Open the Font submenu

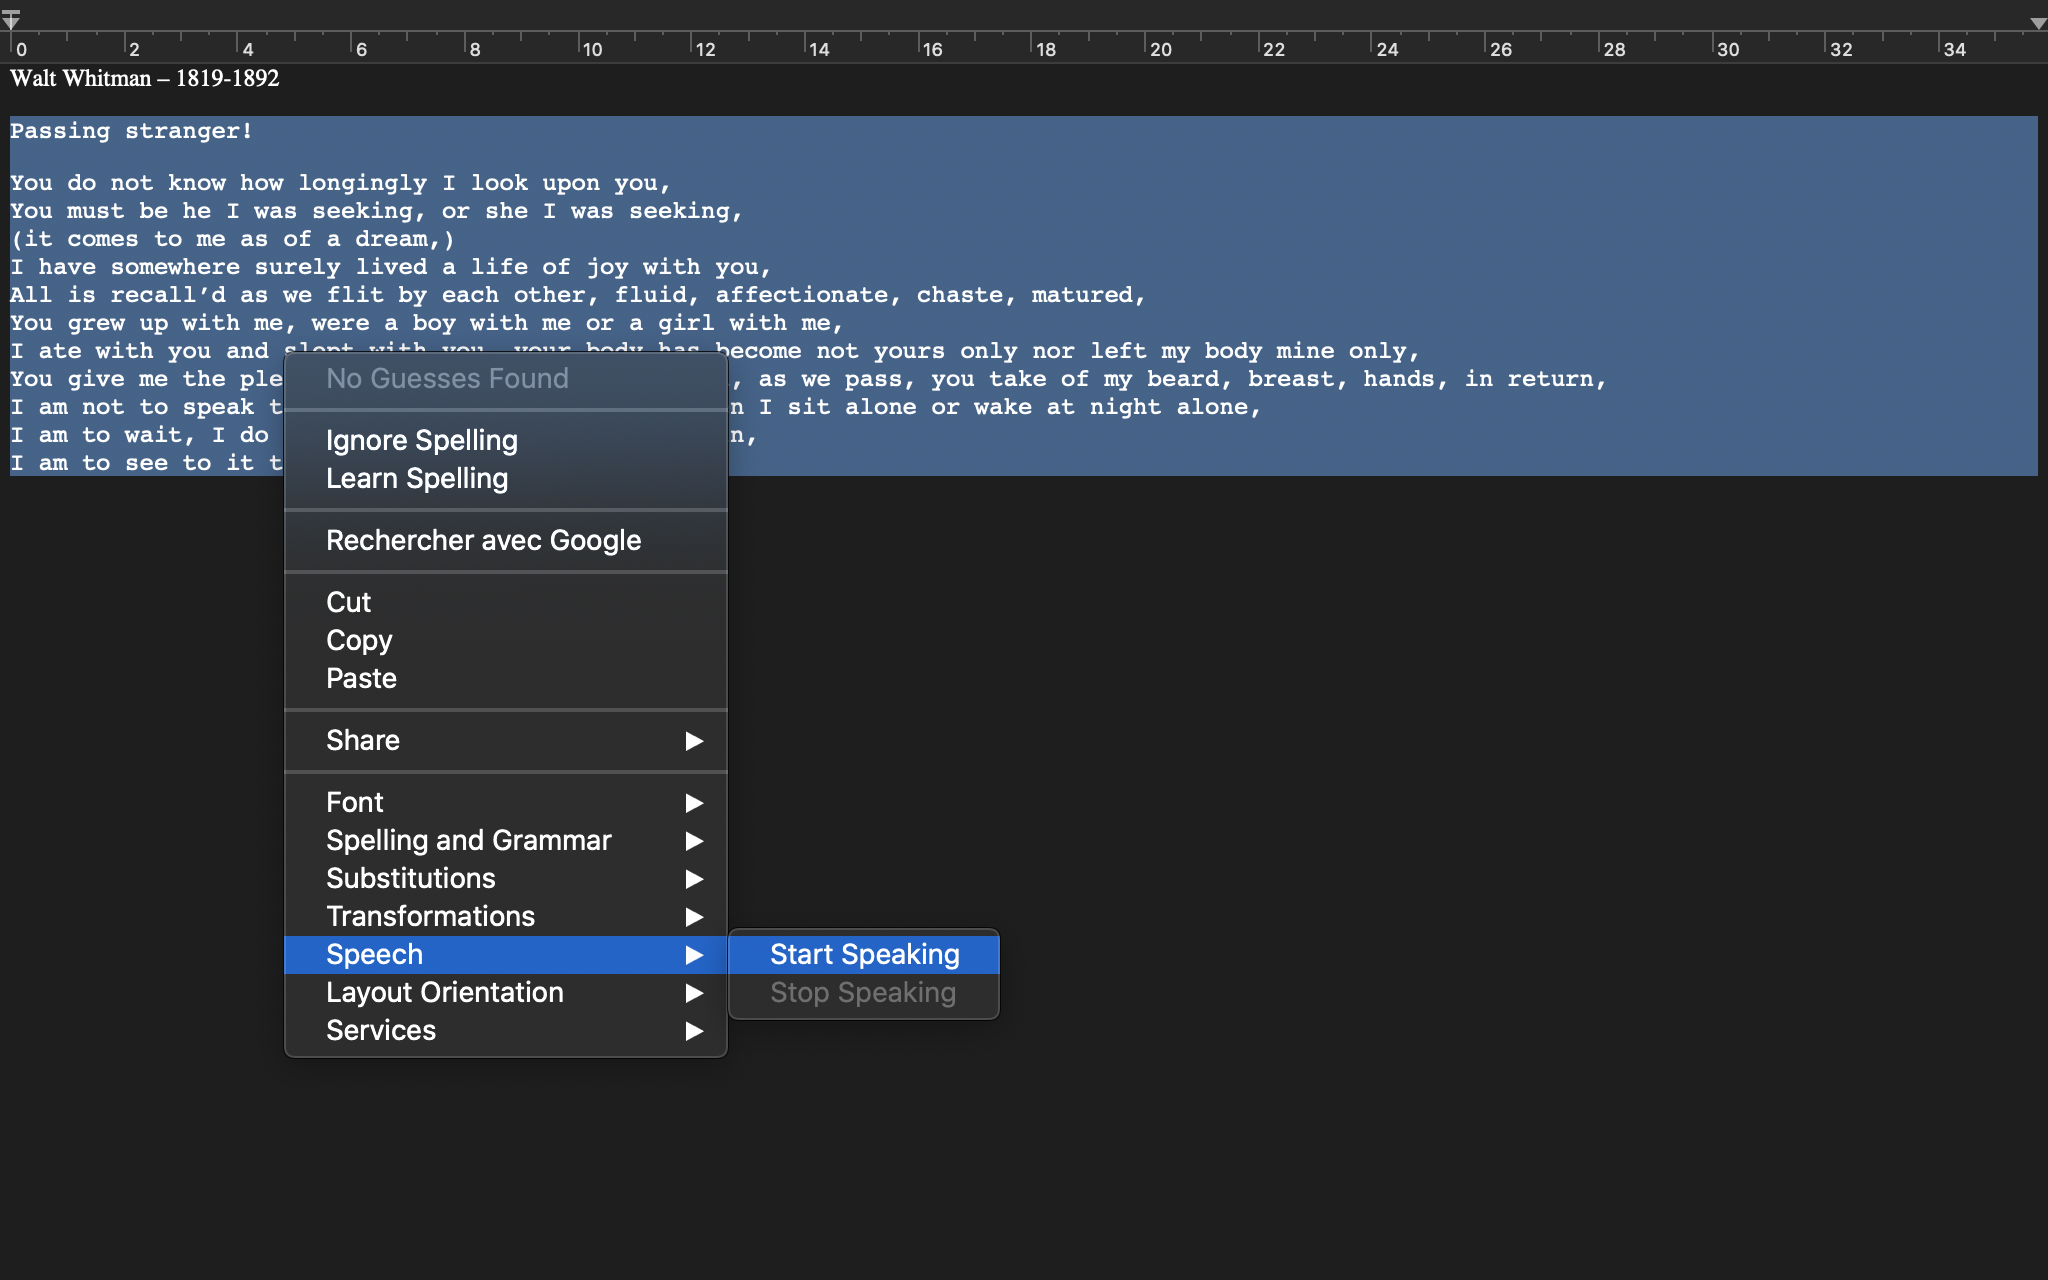pyautogui.click(x=505, y=802)
